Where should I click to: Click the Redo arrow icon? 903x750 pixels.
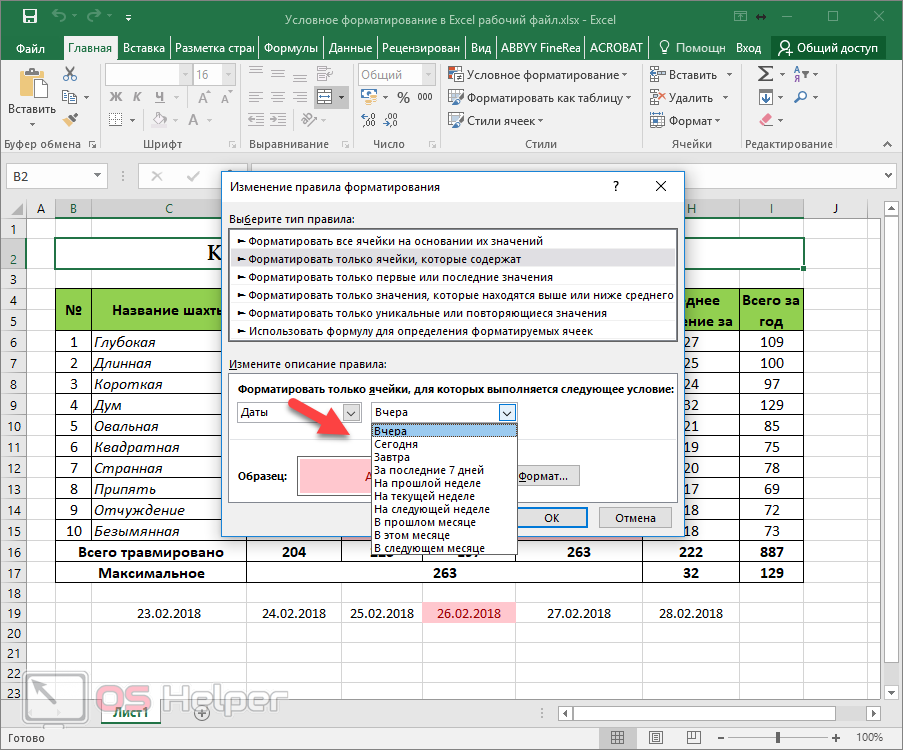[93, 17]
